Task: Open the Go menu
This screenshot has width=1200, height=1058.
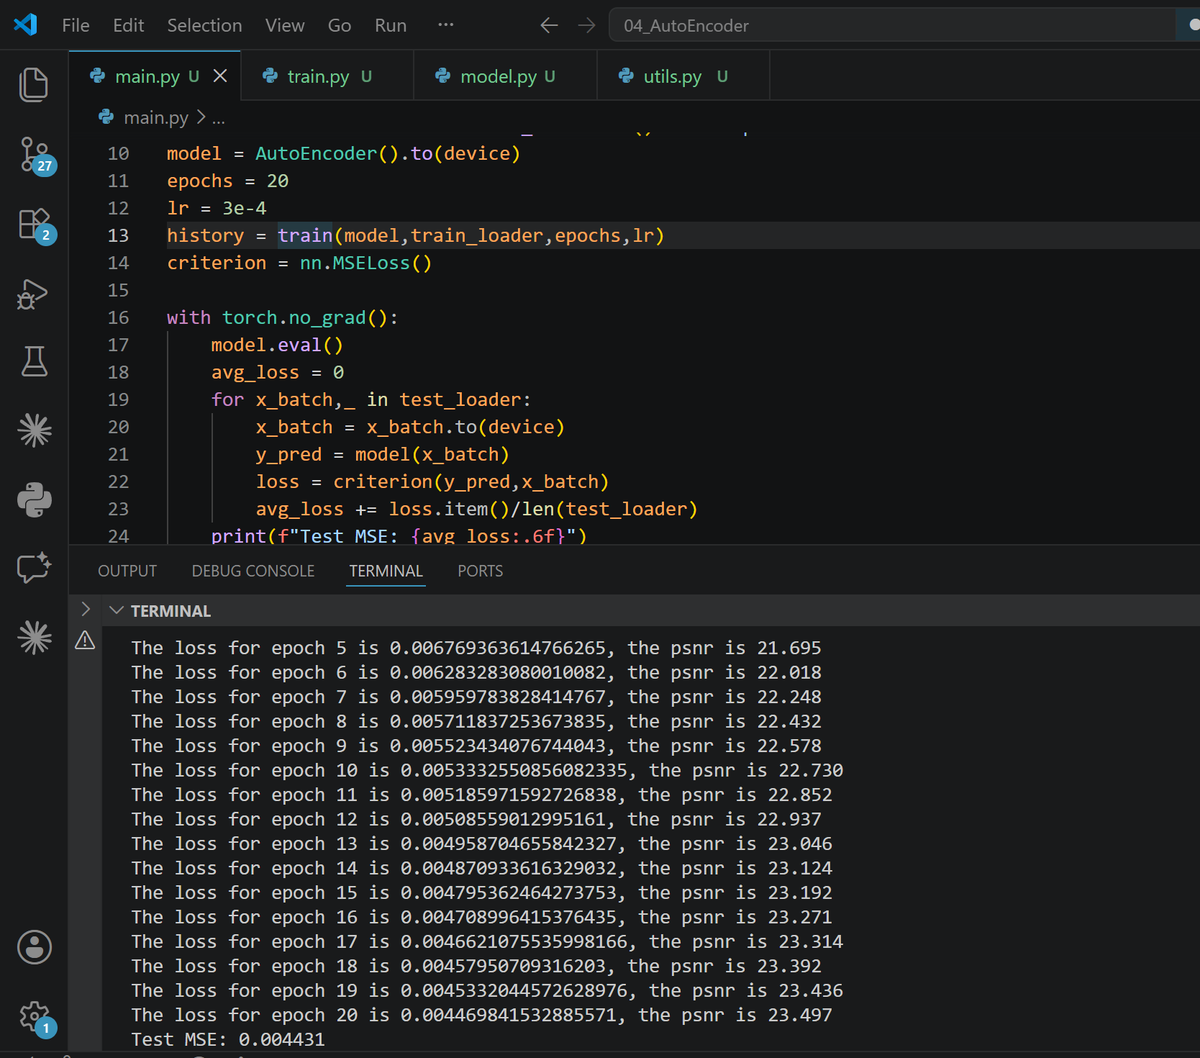Action: (x=340, y=26)
